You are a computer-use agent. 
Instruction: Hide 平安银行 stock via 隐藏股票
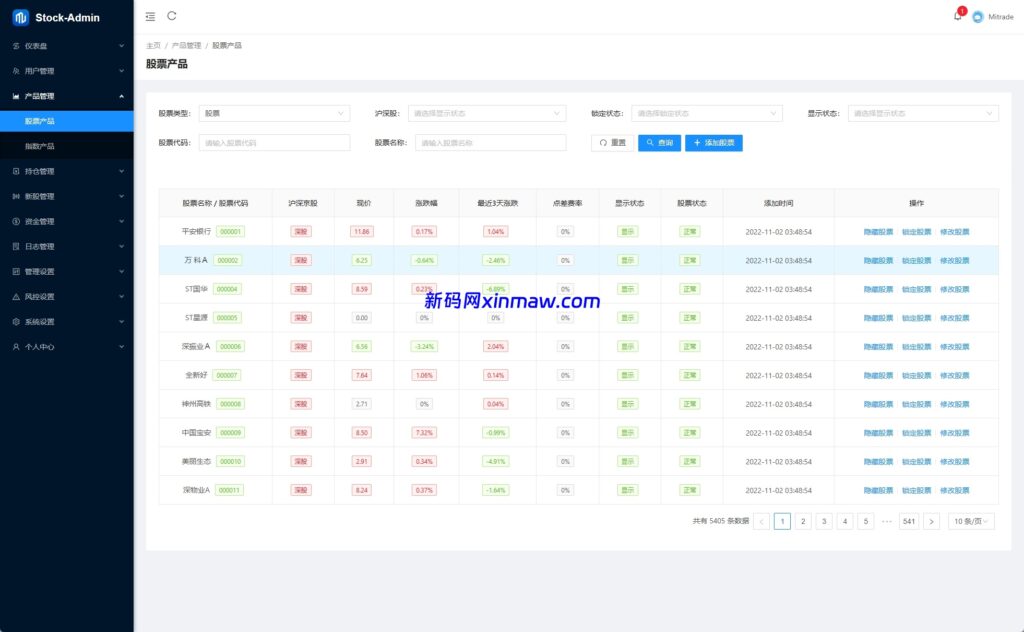point(878,232)
